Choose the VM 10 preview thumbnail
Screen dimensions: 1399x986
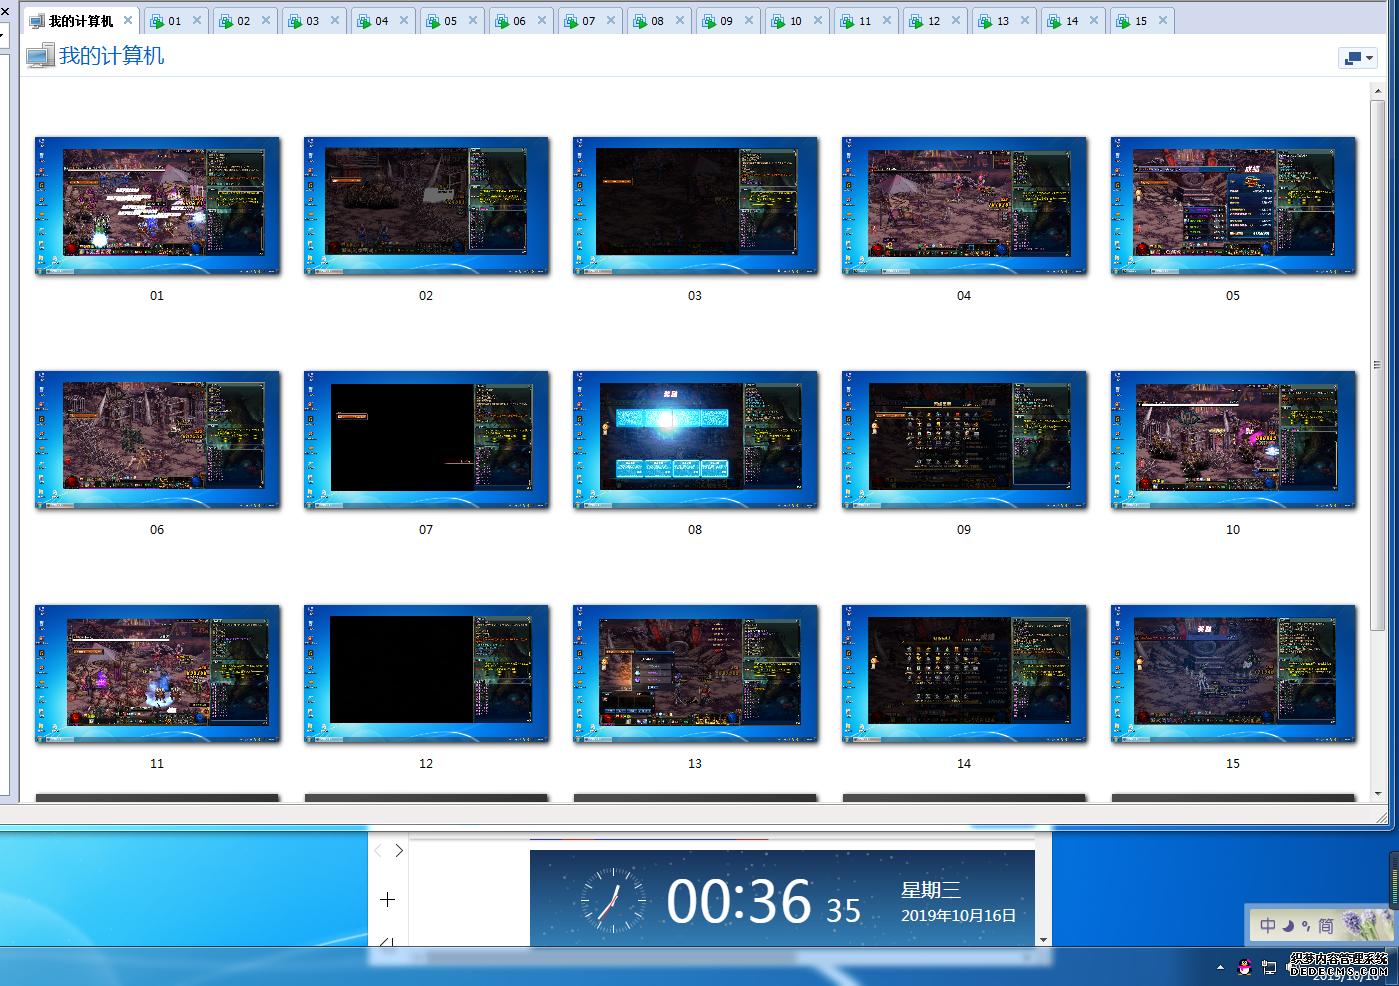tap(1233, 439)
